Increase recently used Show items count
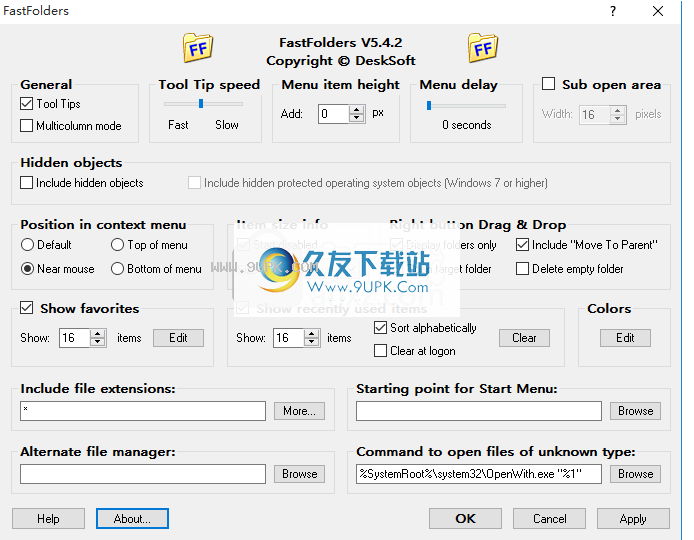 pos(312,334)
